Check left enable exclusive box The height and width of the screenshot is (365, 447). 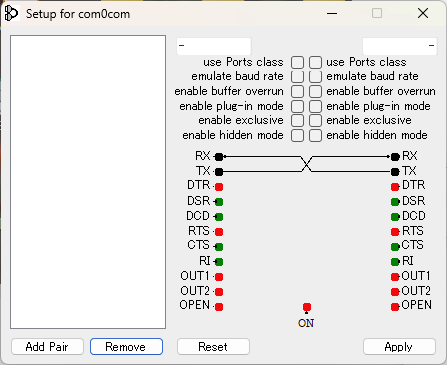(x=297, y=121)
